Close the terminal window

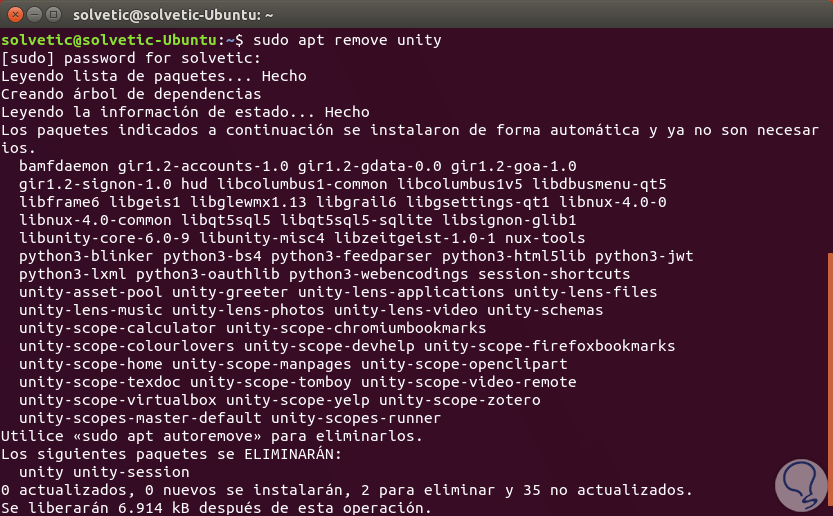click(16, 14)
